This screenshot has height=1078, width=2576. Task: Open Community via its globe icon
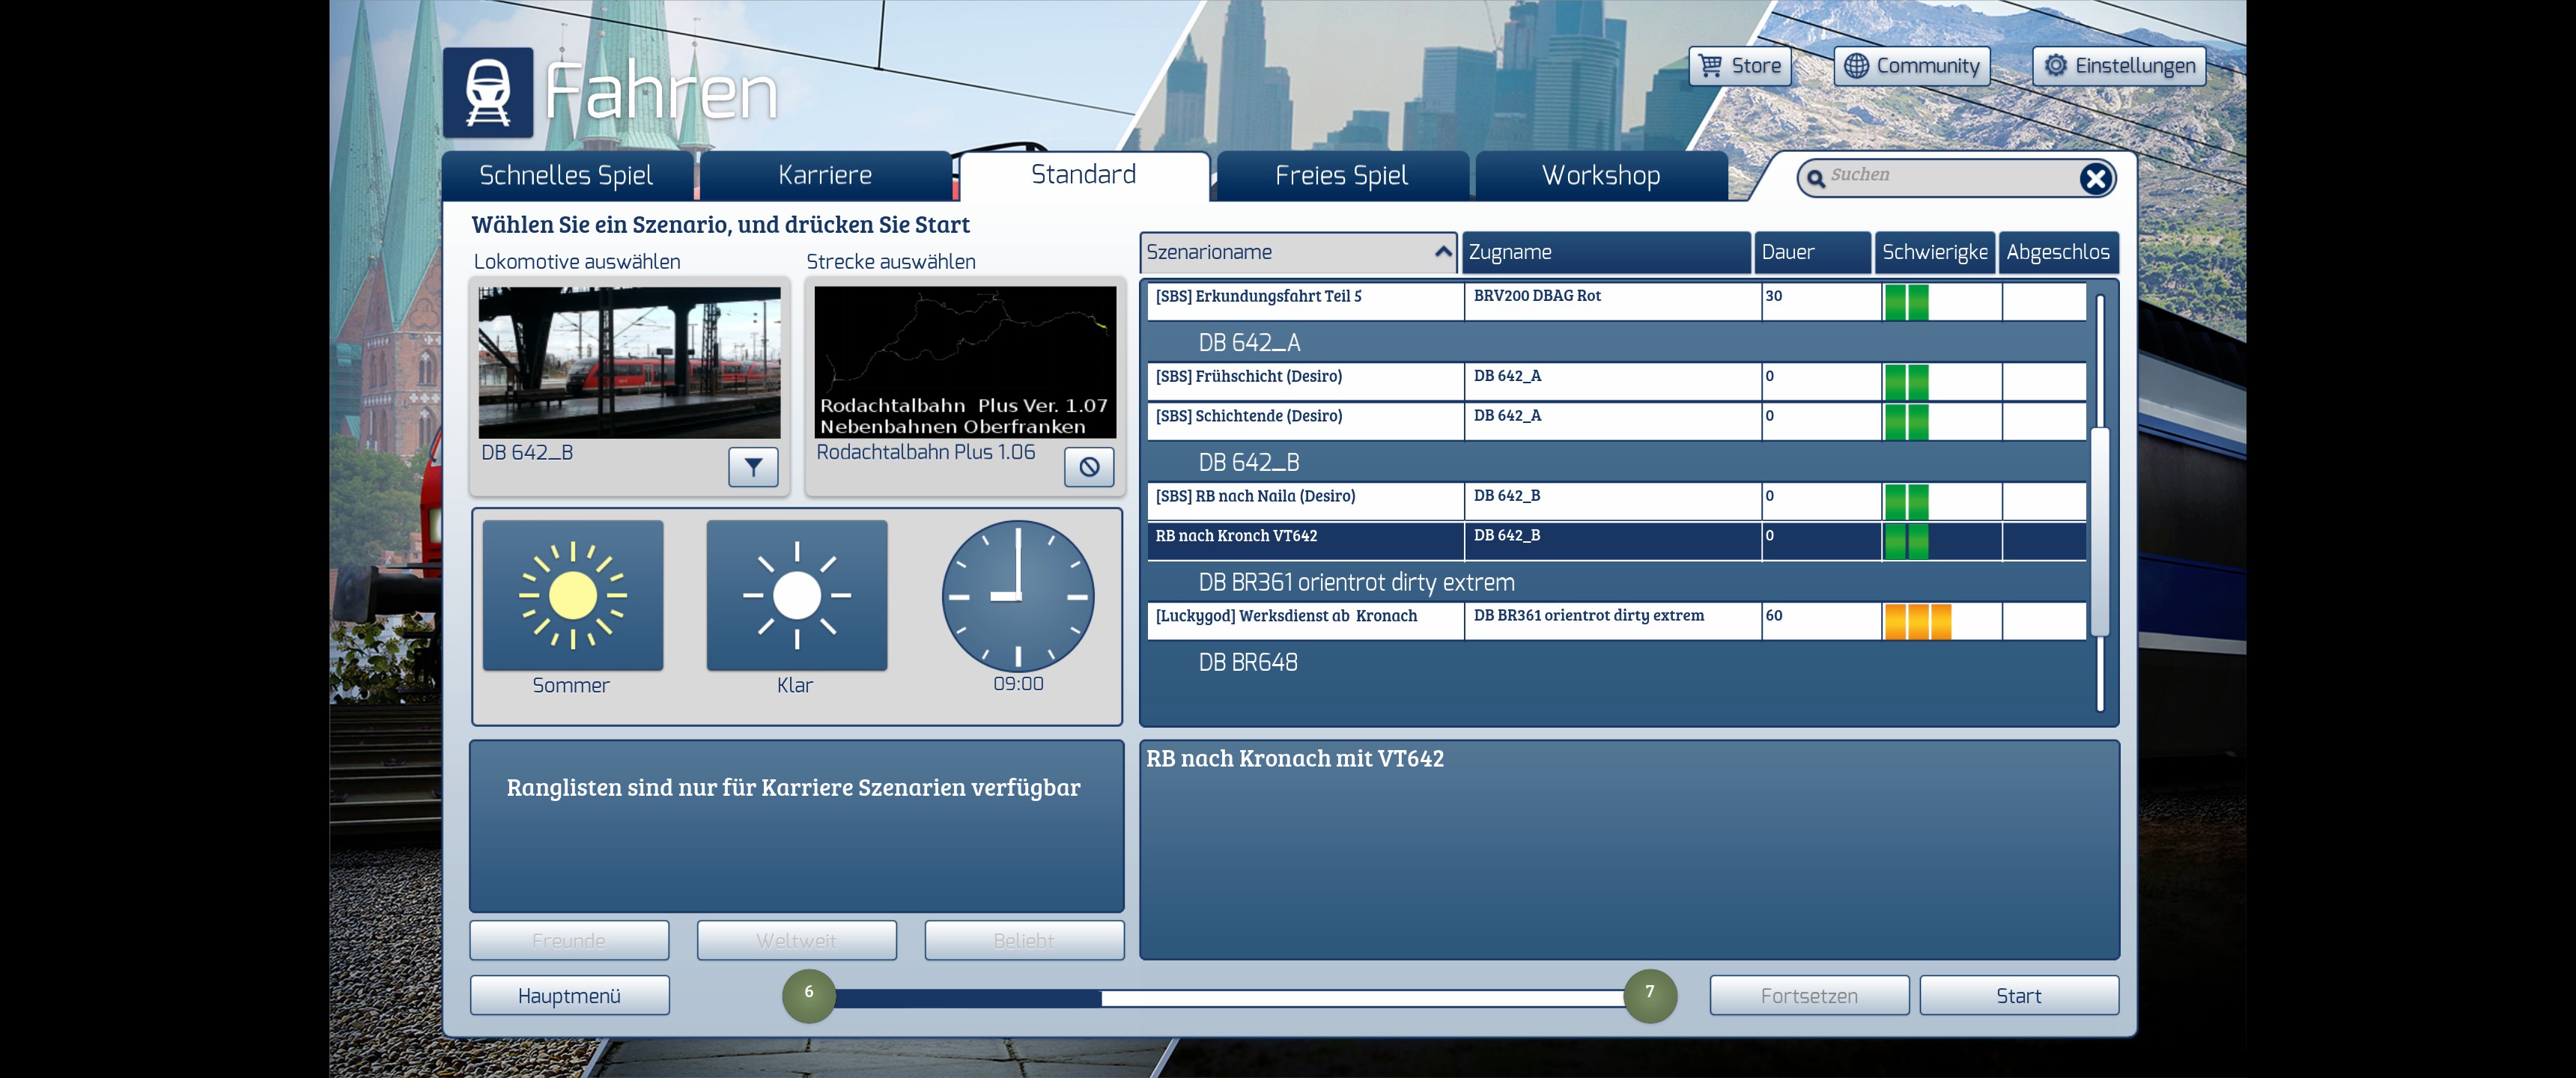tap(1856, 66)
